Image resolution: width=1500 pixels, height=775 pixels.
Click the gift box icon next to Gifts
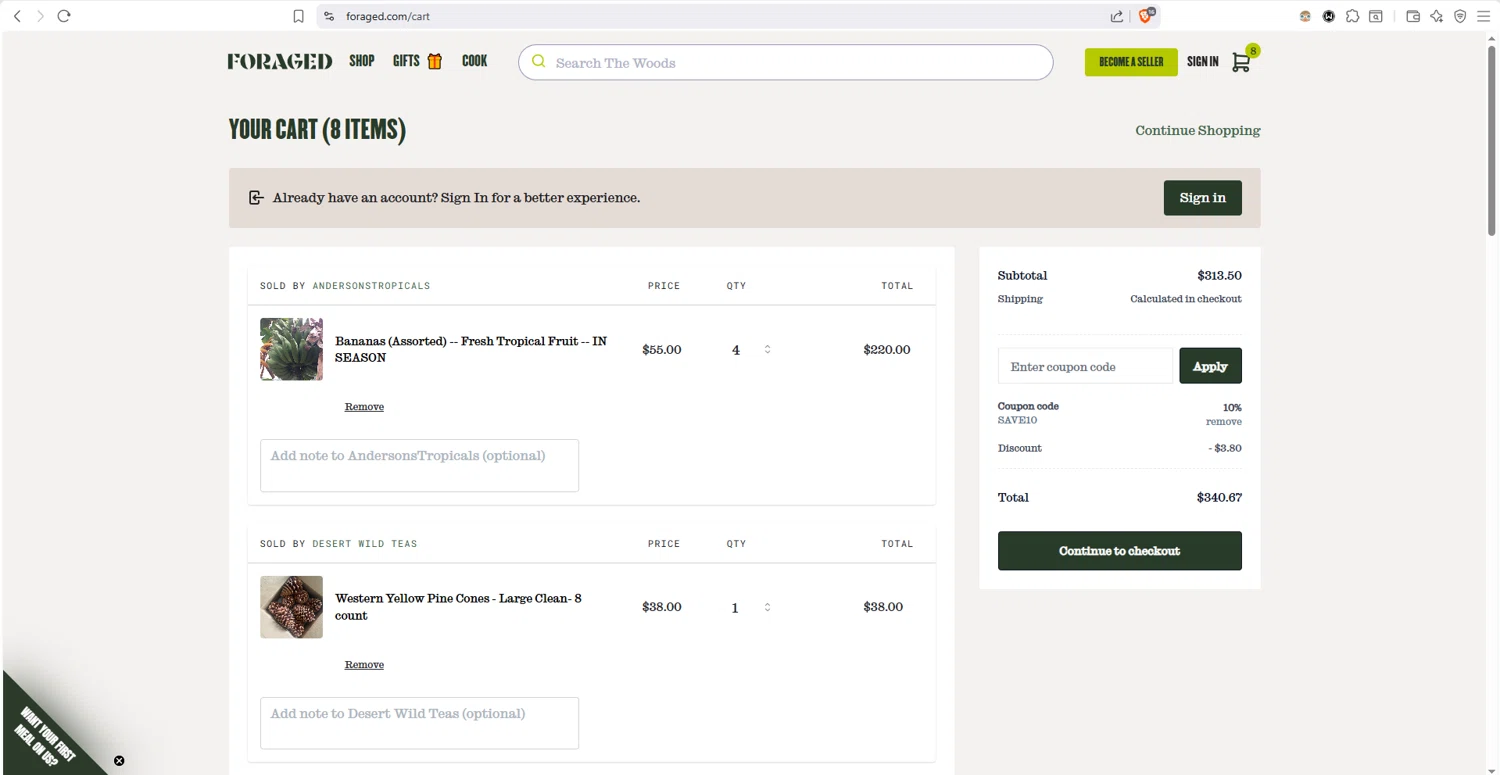click(435, 61)
